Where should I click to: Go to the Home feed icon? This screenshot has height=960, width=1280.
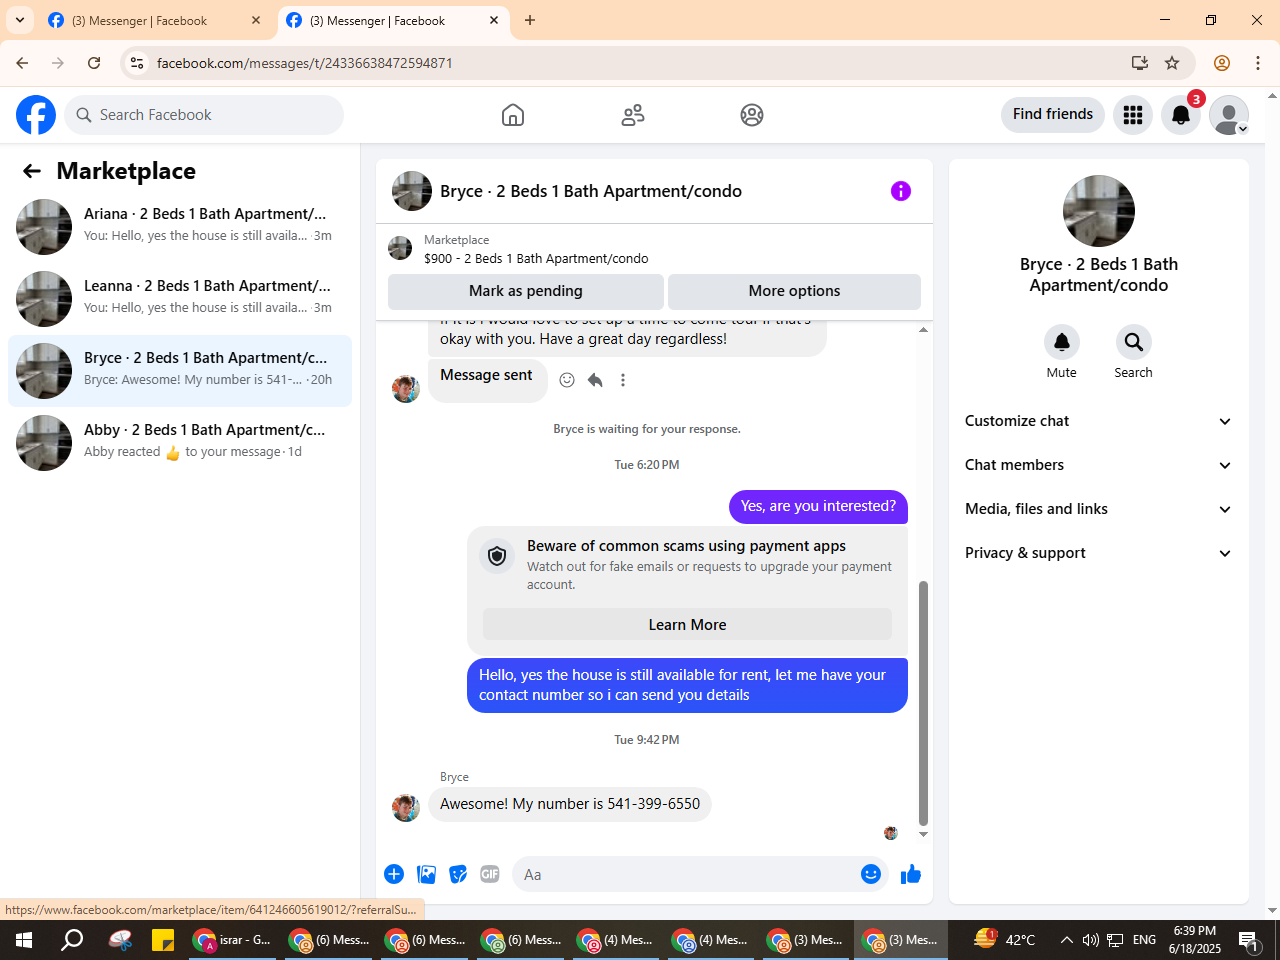513,115
